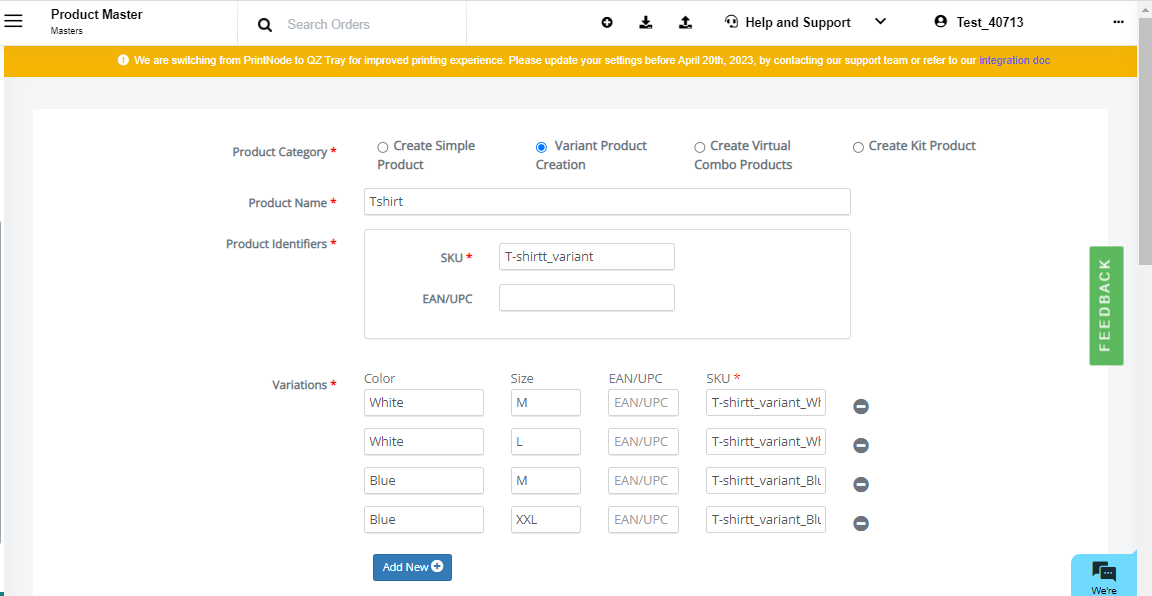Screen dimensions: 1152x596
Task: Open the integration doc link
Action: point(1015,60)
